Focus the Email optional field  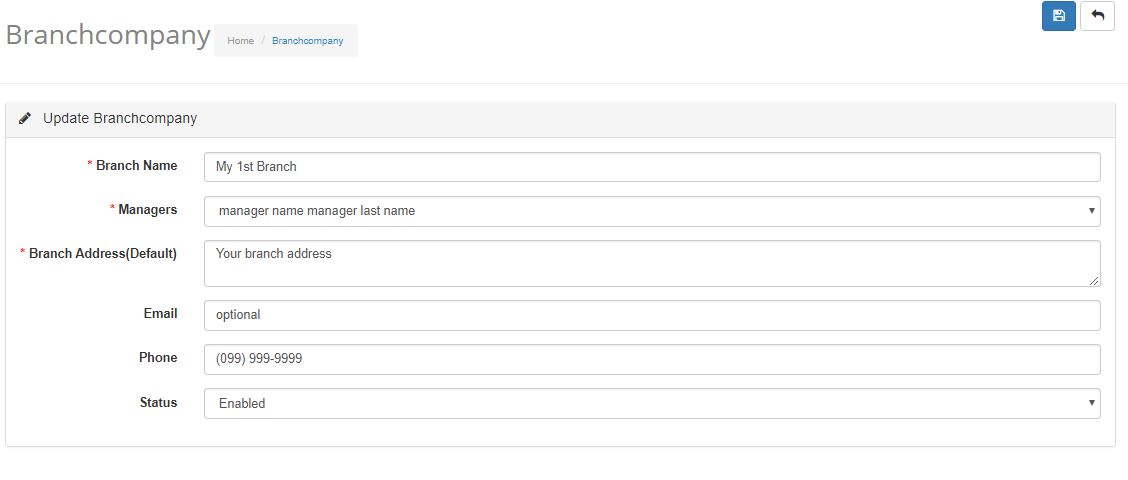[x=652, y=315]
